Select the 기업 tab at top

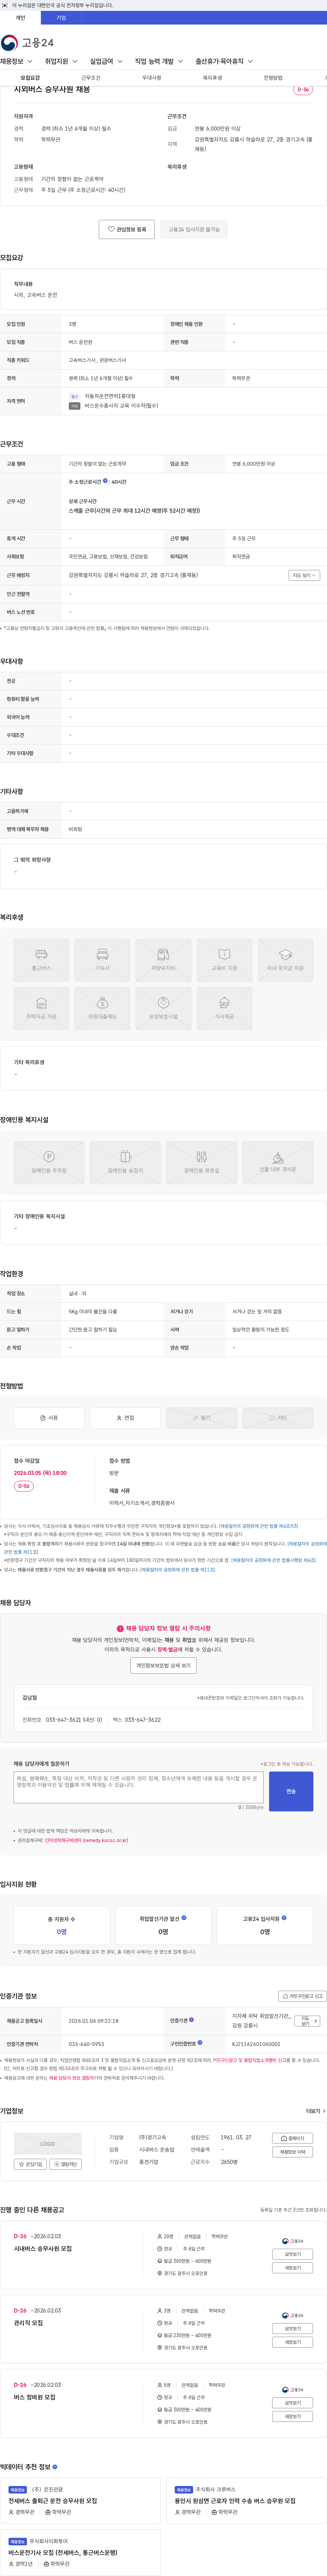coord(61,18)
